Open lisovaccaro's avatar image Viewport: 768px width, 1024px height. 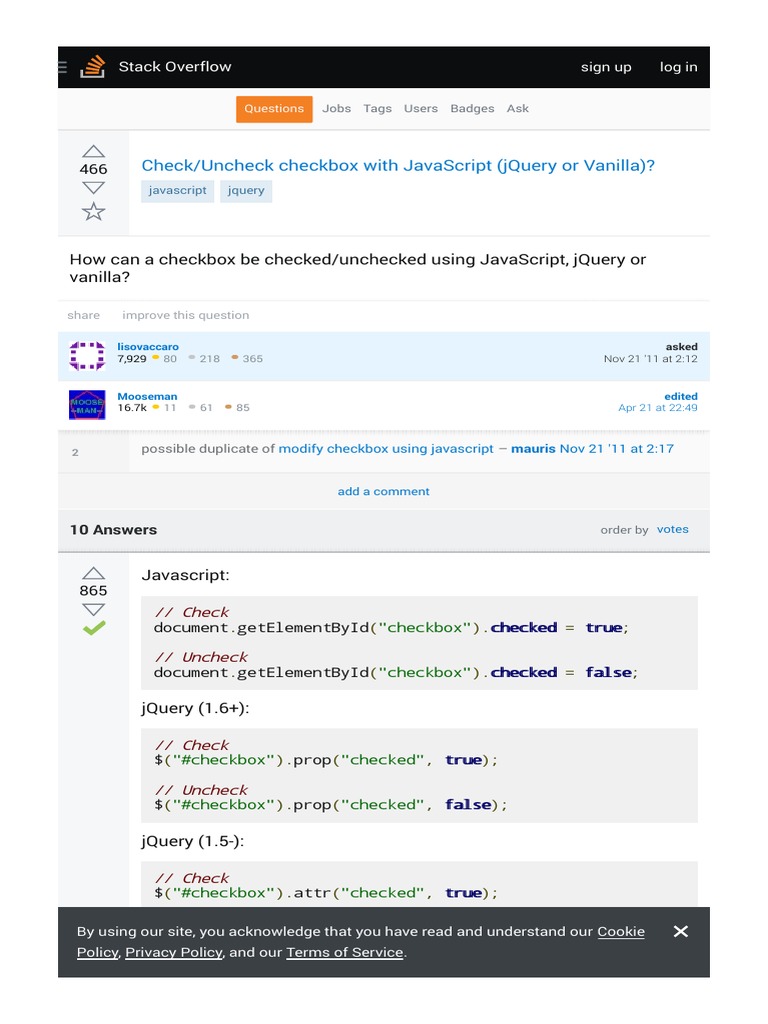click(x=87, y=356)
